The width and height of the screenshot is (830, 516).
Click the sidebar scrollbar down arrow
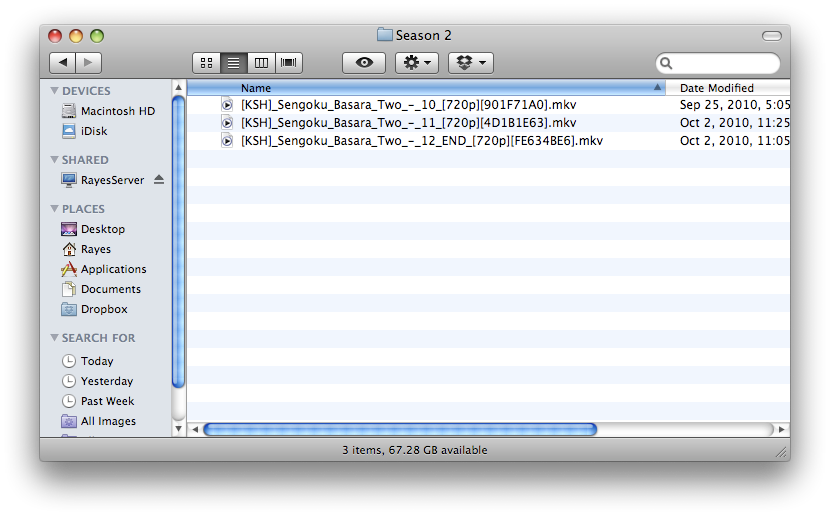(178, 429)
